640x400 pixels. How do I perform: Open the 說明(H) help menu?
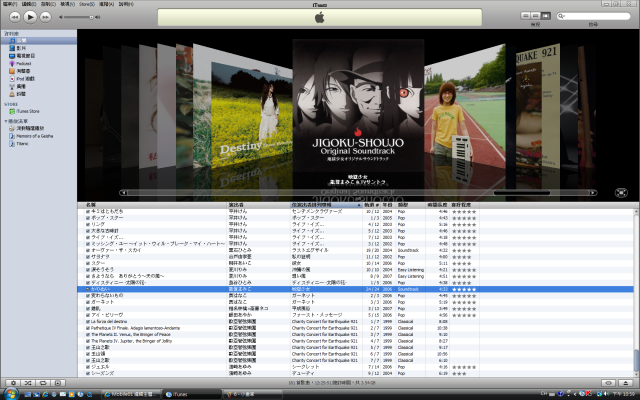(126, 4)
